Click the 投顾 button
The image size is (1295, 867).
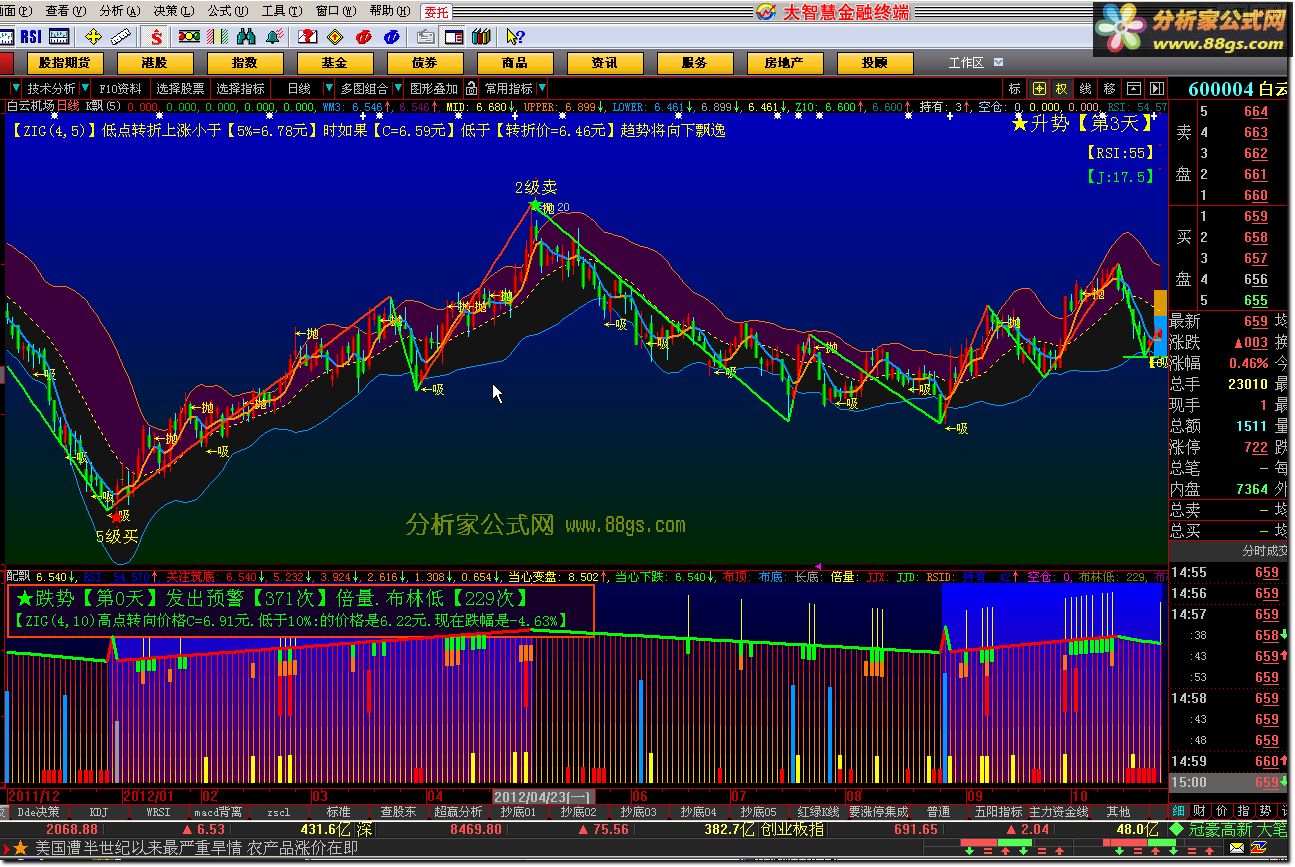coord(874,63)
